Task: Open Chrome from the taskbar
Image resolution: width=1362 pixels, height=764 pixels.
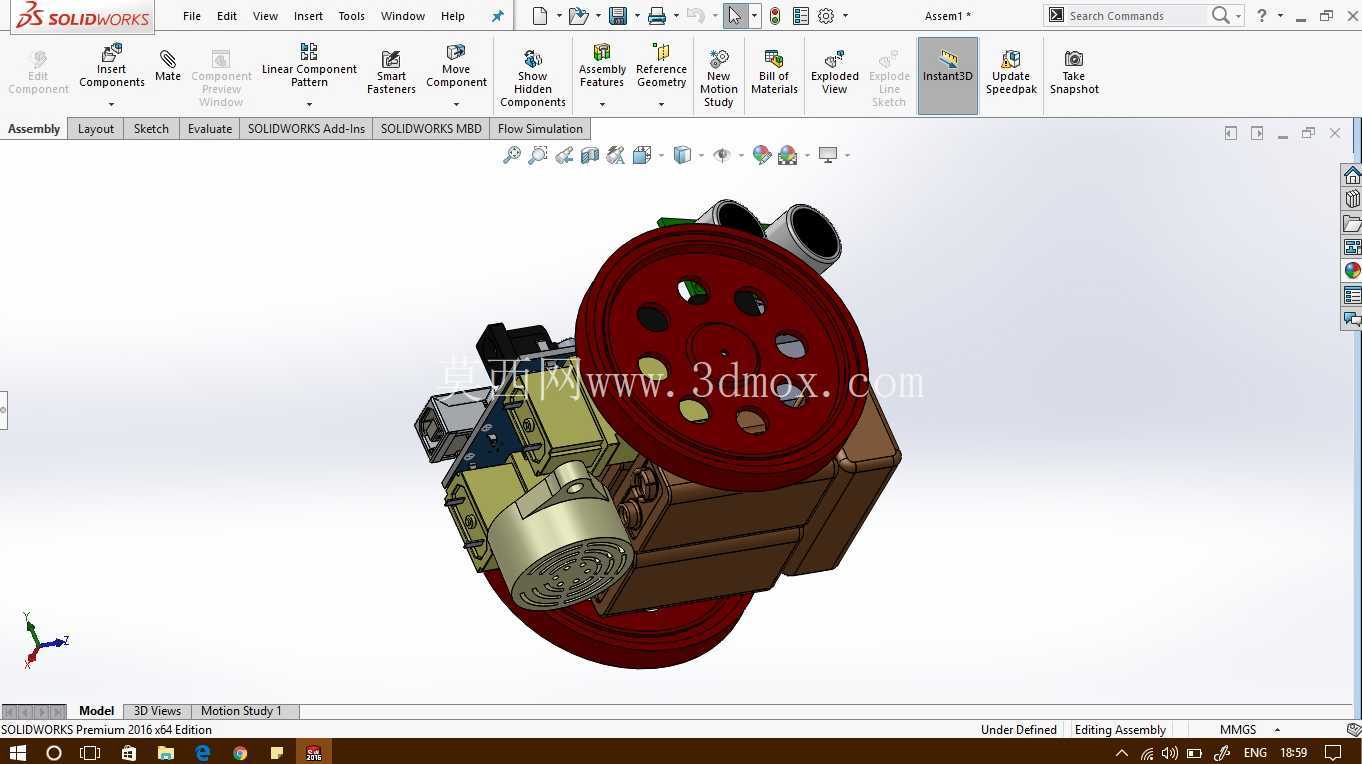Action: coord(240,752)
